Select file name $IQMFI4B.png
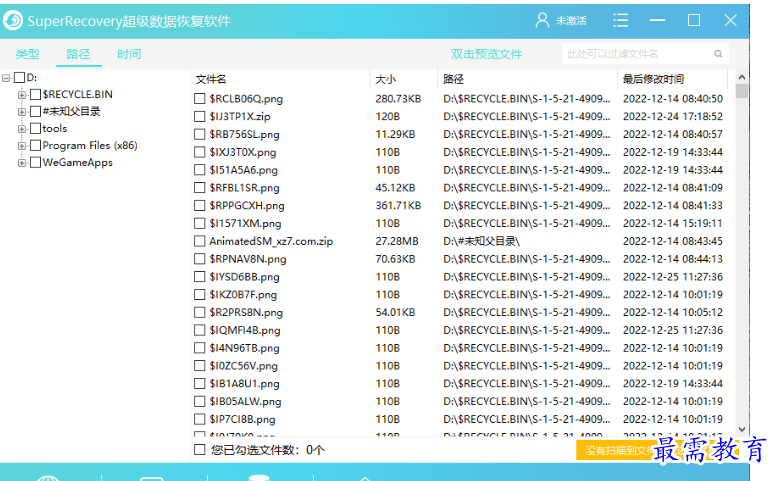This screenshot has height=481, width=775. (245, 330)
